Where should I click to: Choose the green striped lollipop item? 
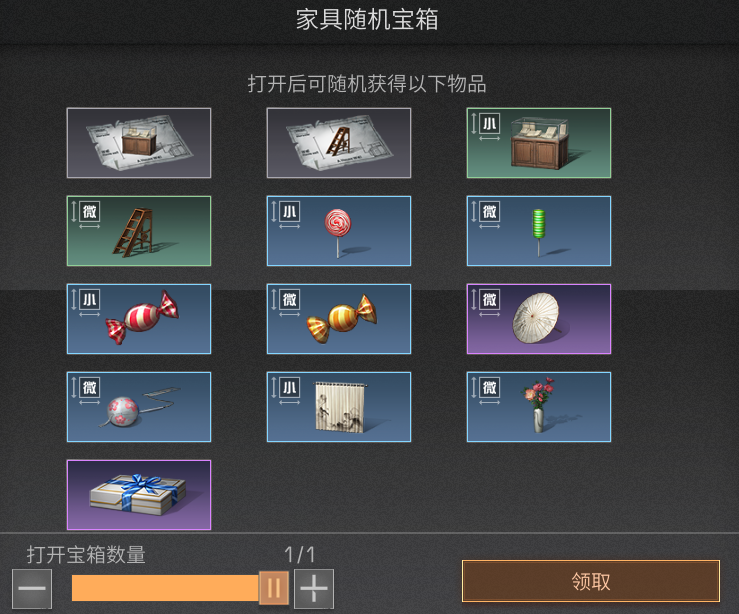(x=539, y=231)
